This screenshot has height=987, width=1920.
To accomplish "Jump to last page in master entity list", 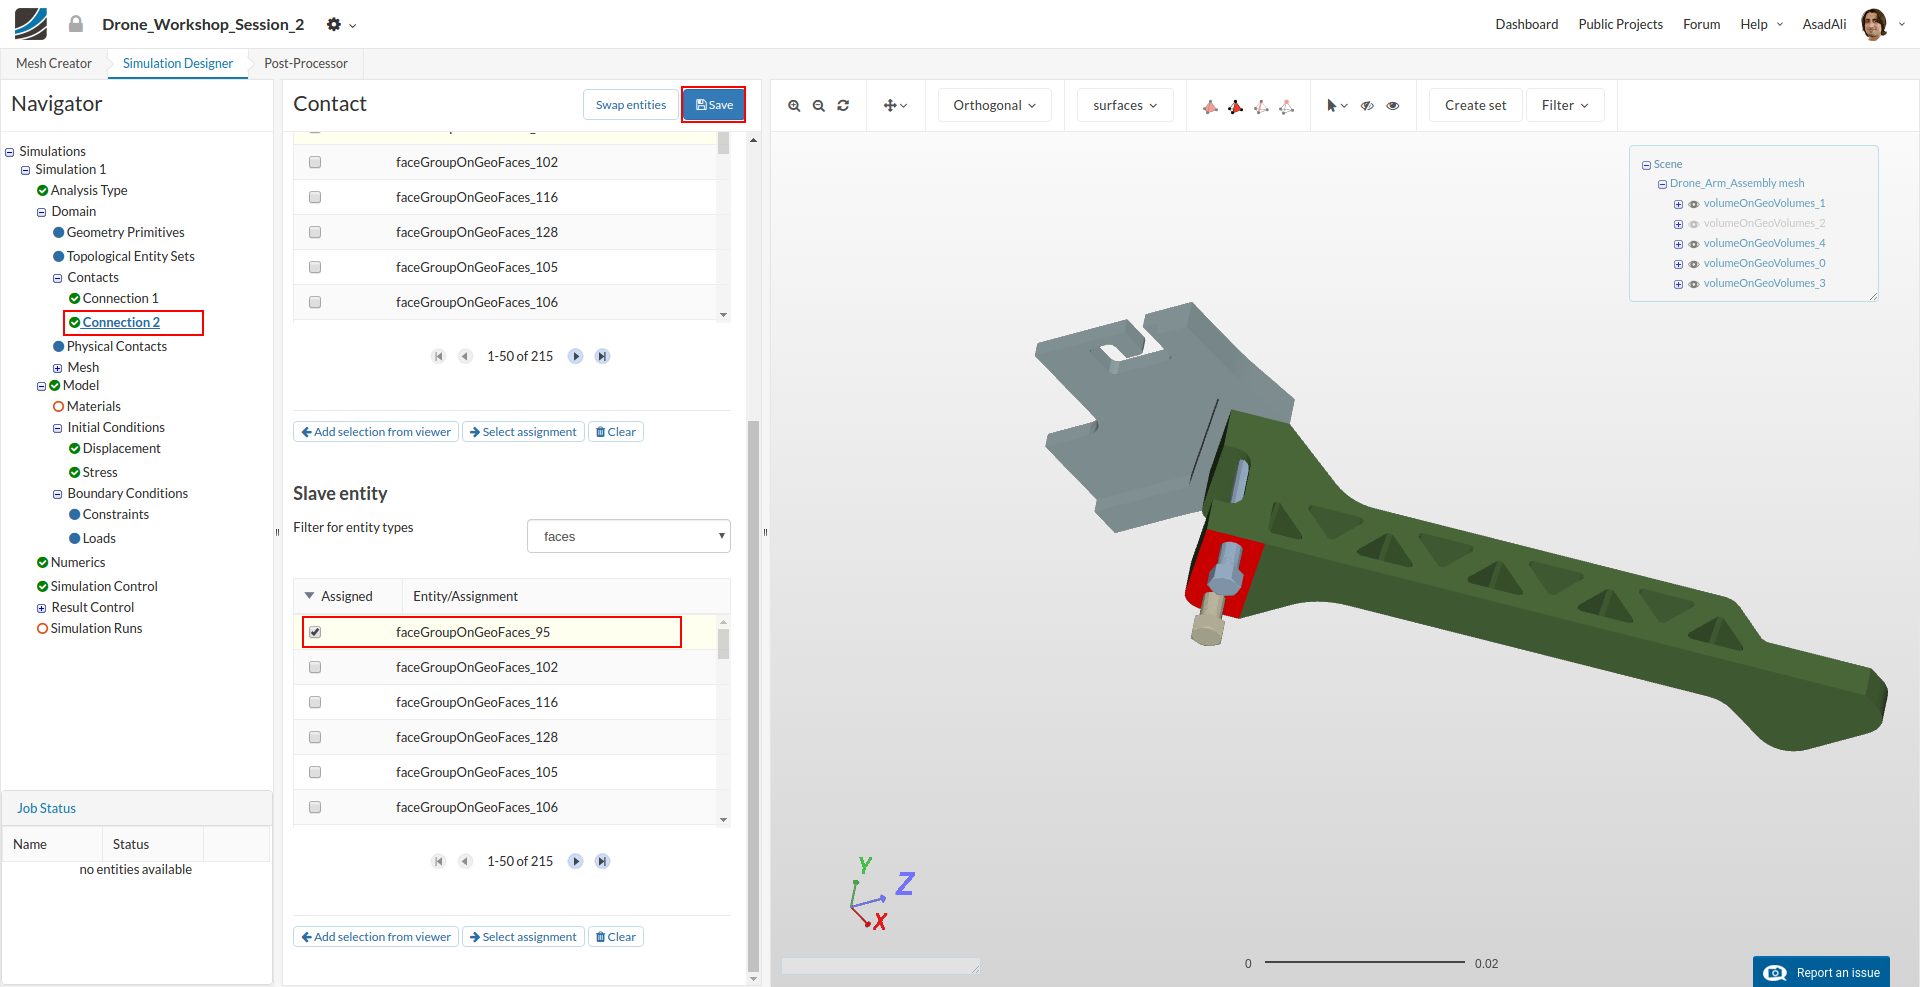I will tap(602, 356).
